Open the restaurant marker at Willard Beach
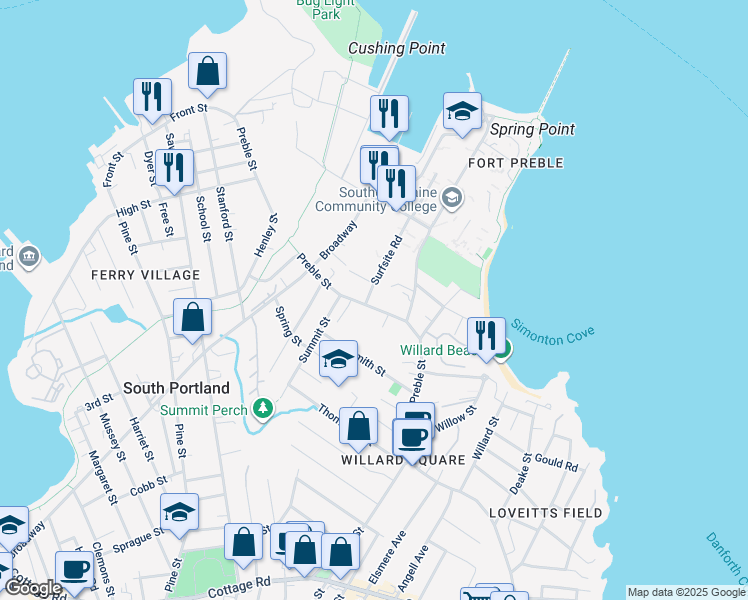The image size is (748, 600). 486,335
